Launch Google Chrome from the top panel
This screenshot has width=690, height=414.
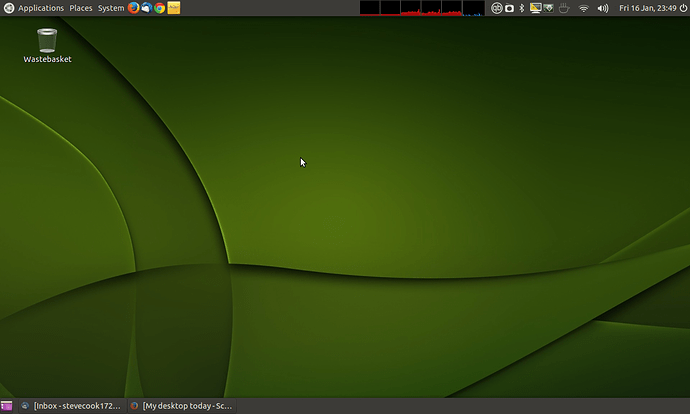160,8
